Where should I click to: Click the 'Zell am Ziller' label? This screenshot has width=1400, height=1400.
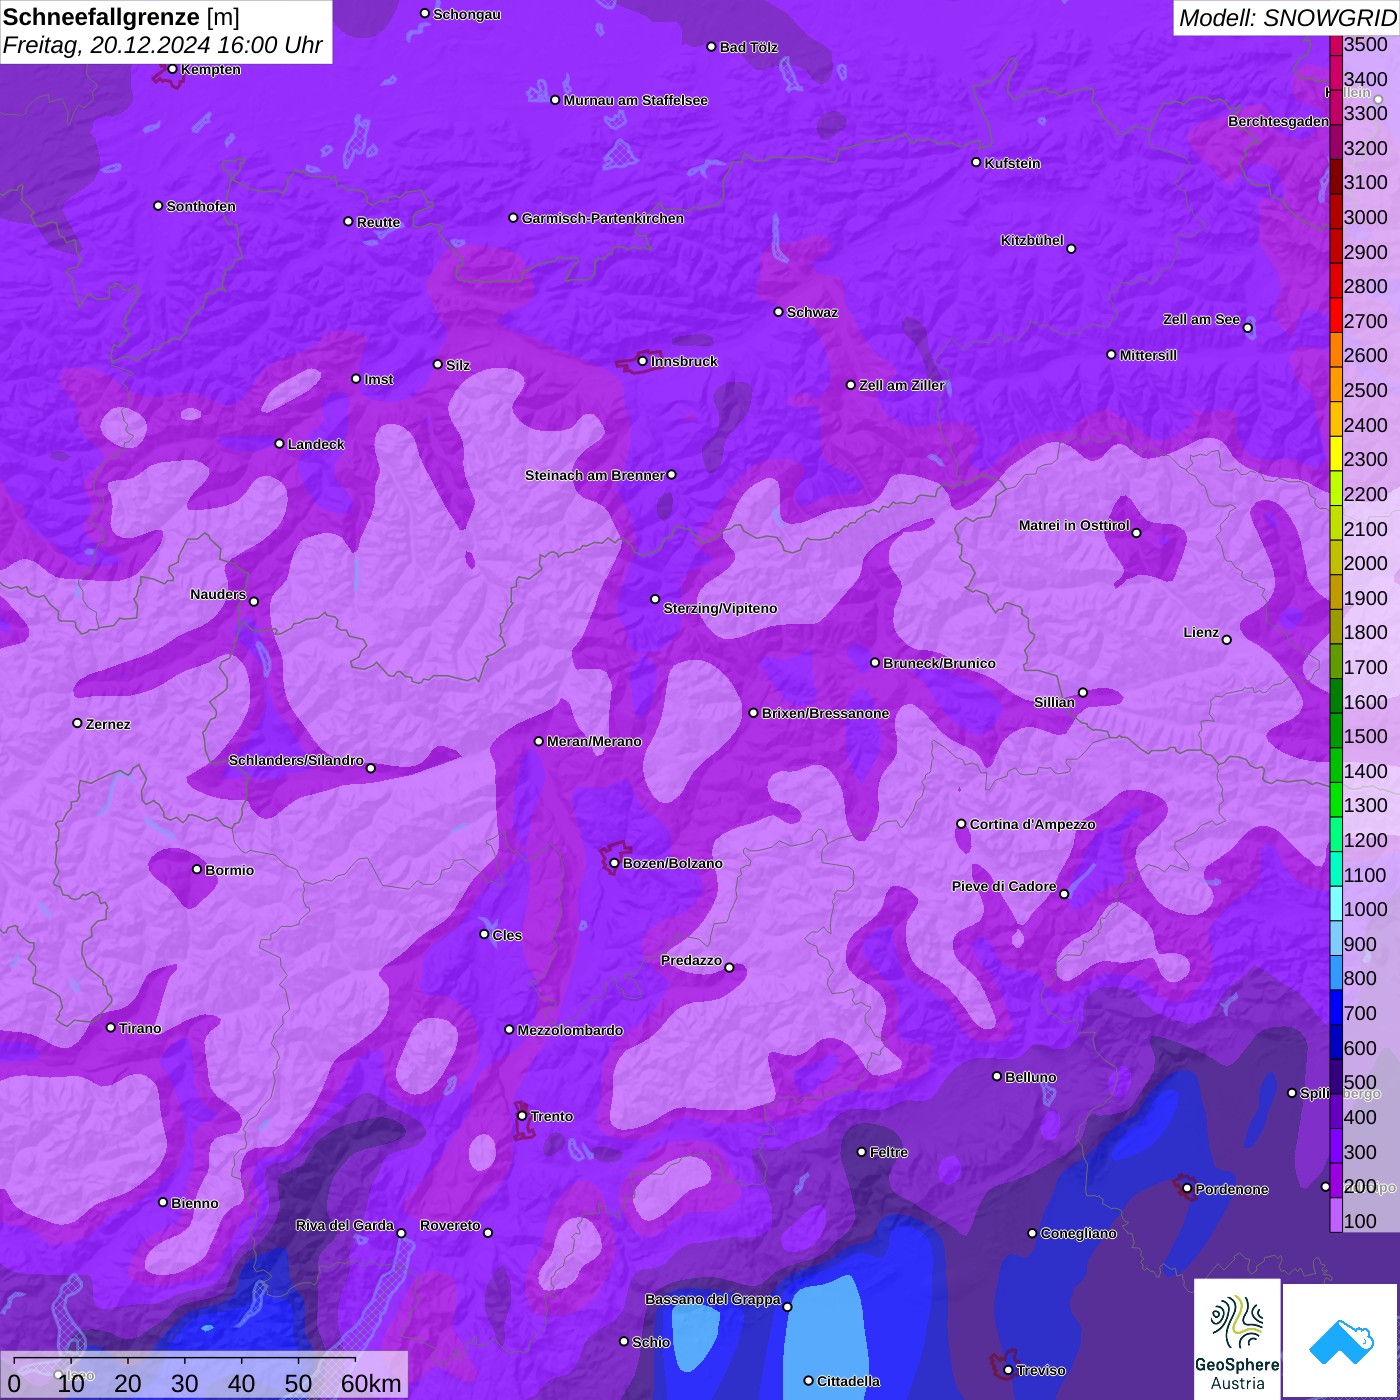pos(901,385)
